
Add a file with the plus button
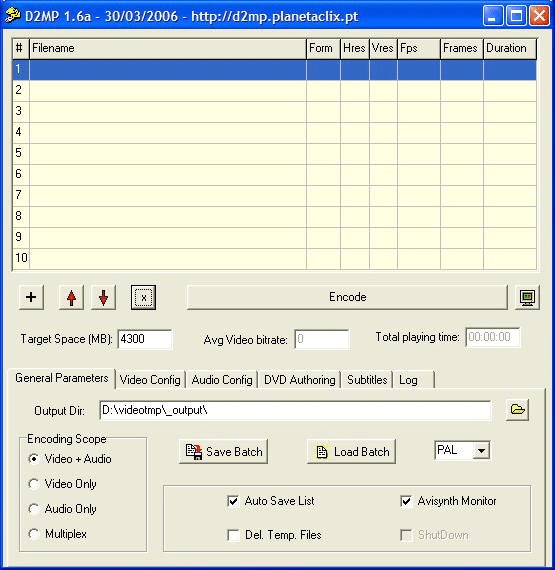point(31,297)
